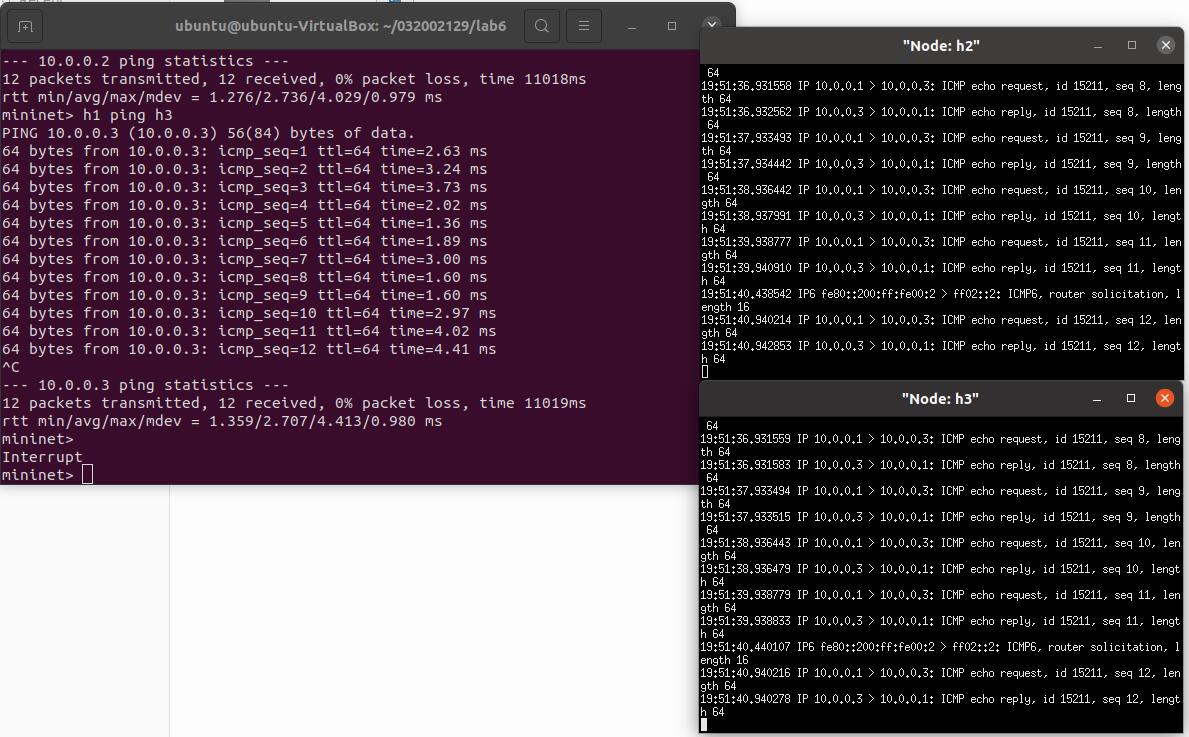
Task: Click the "Node: h3" title bar text
Action: pyautogui.click(x=940, y=399)
